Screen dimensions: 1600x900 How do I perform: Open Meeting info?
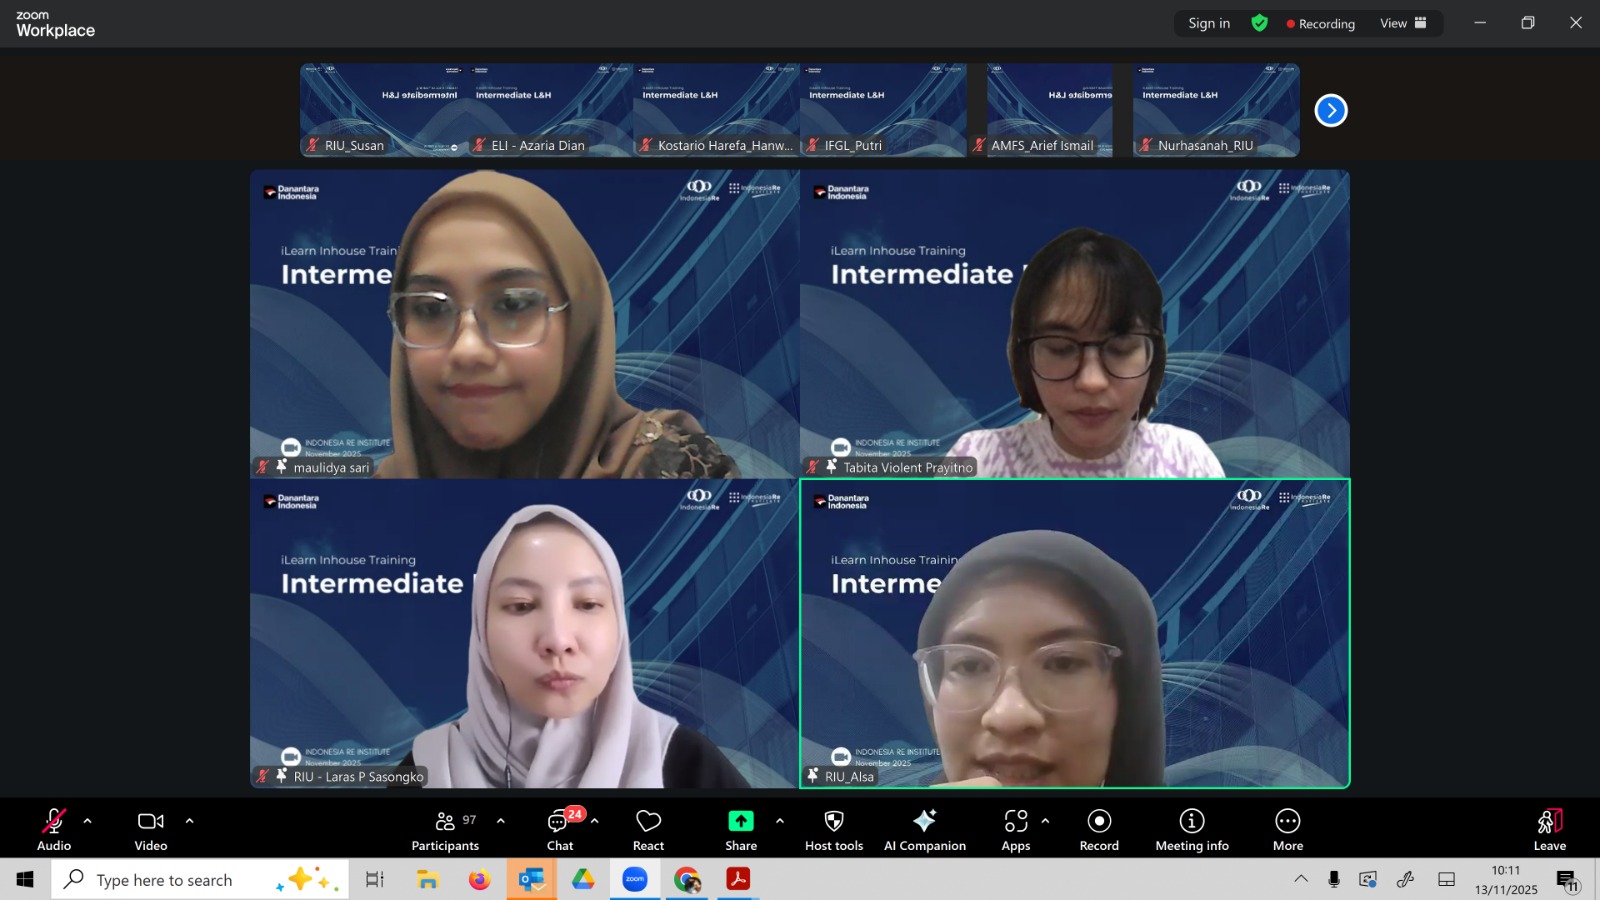(x=1191, y=830)
